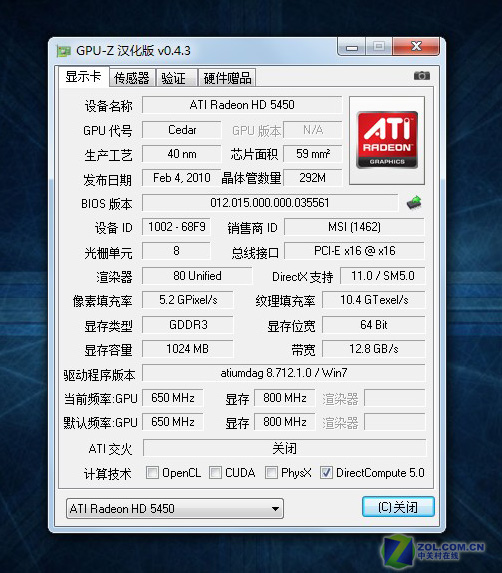Viewport: 502px width, 573px height.
Task: Click the Feb 4, 2010 release date
Action: click(x=182, y=178)
